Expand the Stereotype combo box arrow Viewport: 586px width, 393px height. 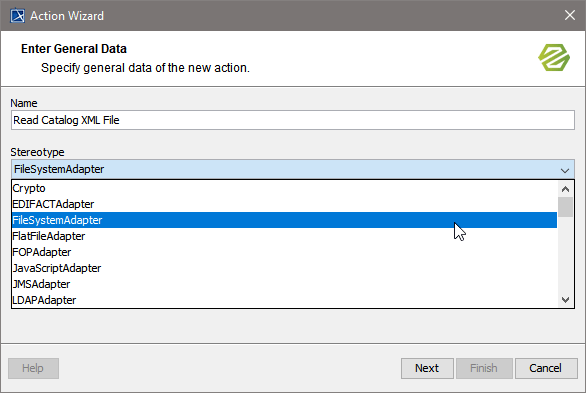click(x=565, y=170)
